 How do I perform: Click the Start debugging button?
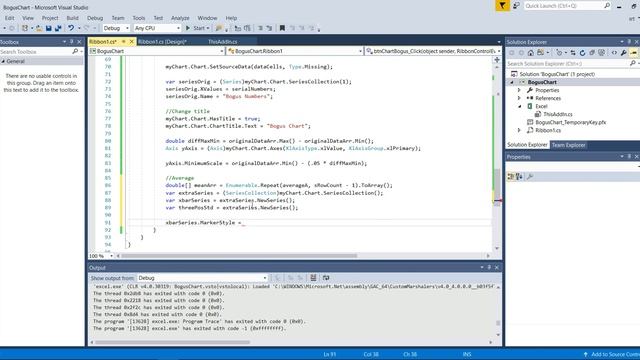pyautogui.click(x=196, y=28)
